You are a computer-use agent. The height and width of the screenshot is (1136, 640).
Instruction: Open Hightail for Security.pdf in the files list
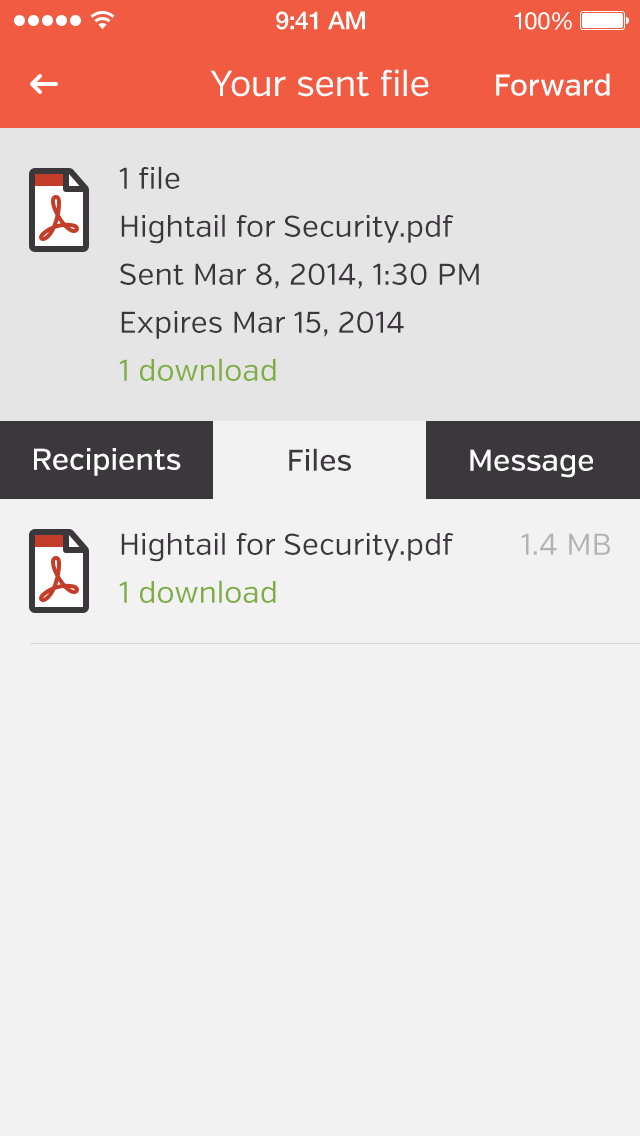285,545
